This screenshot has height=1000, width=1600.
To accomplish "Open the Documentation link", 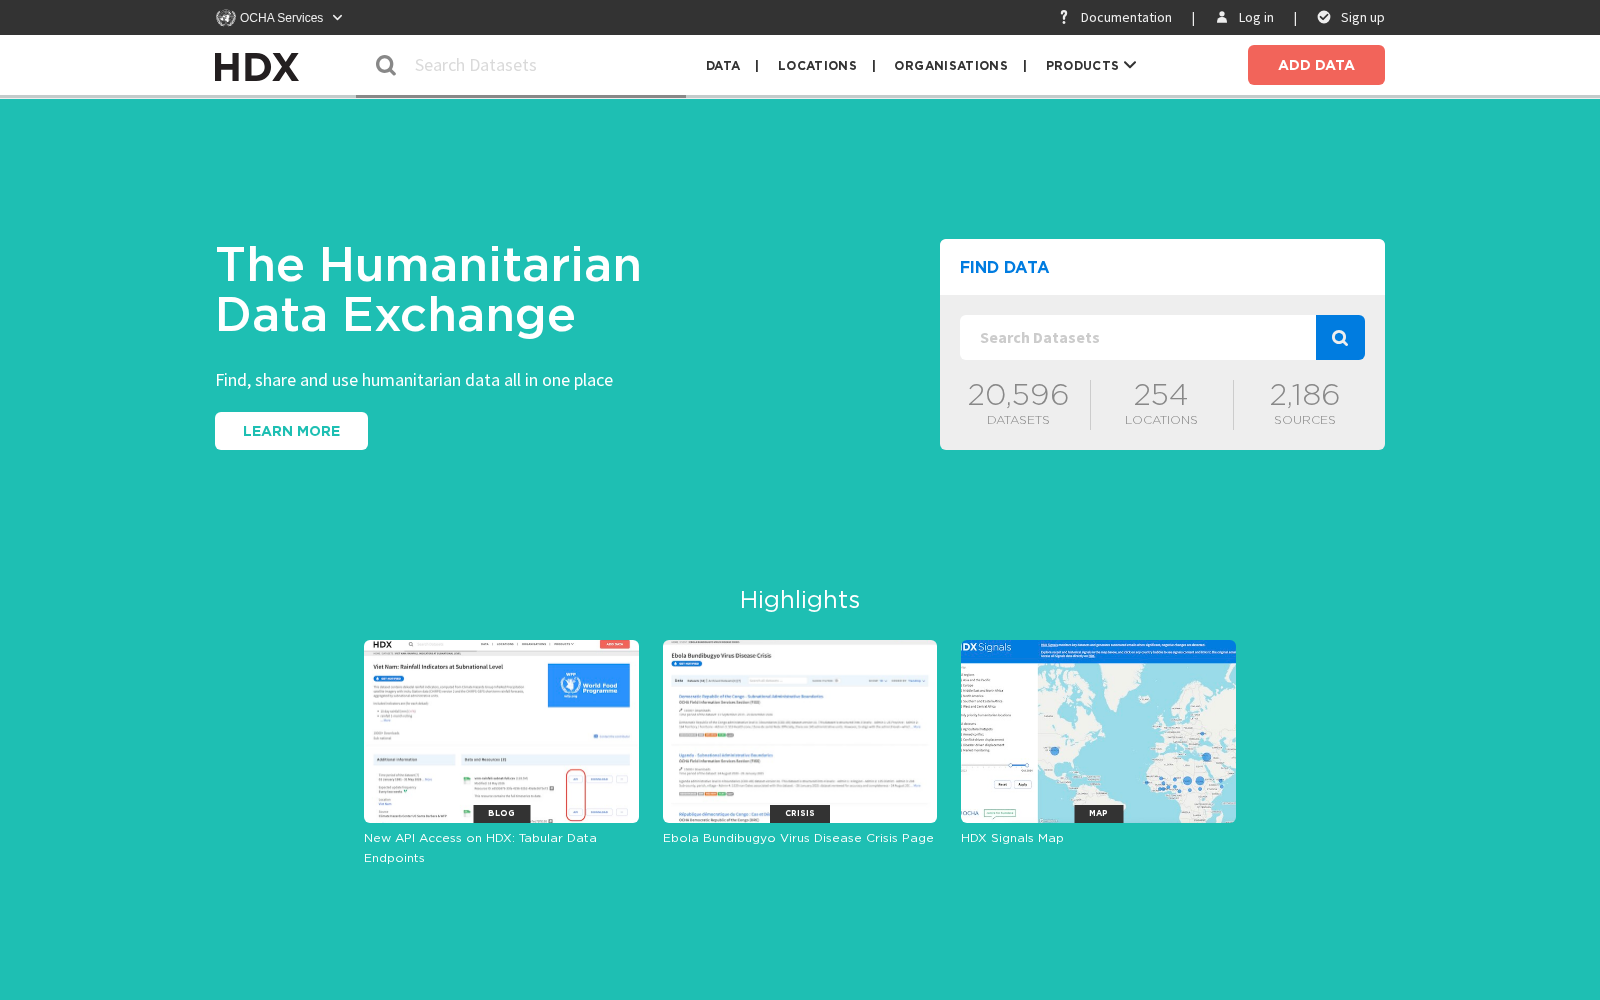I will 1126,17.
